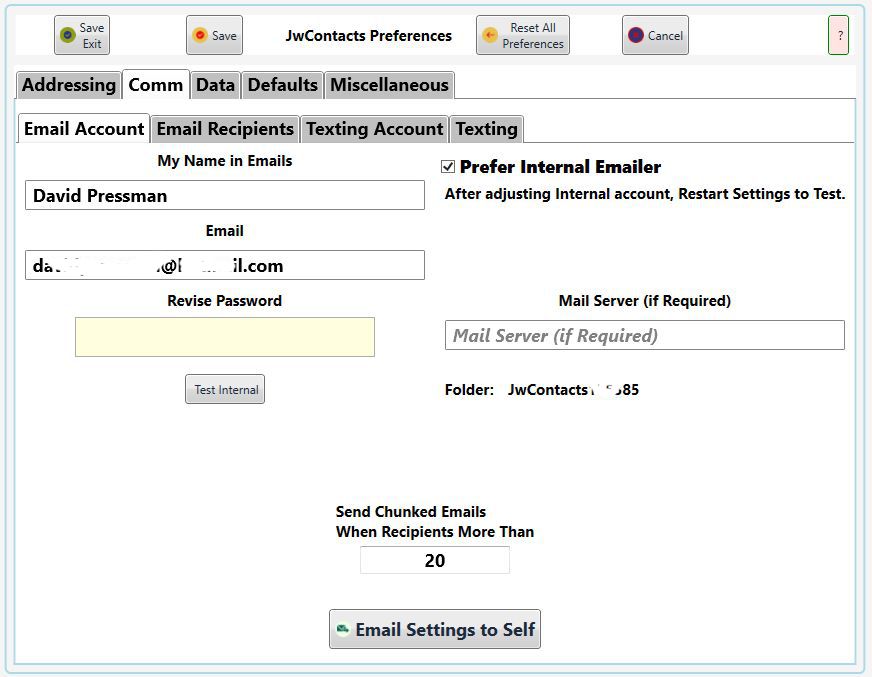Open the Texting Account sub-tab
The height and width of the screenshot is (677, 872).
[375, 129]
